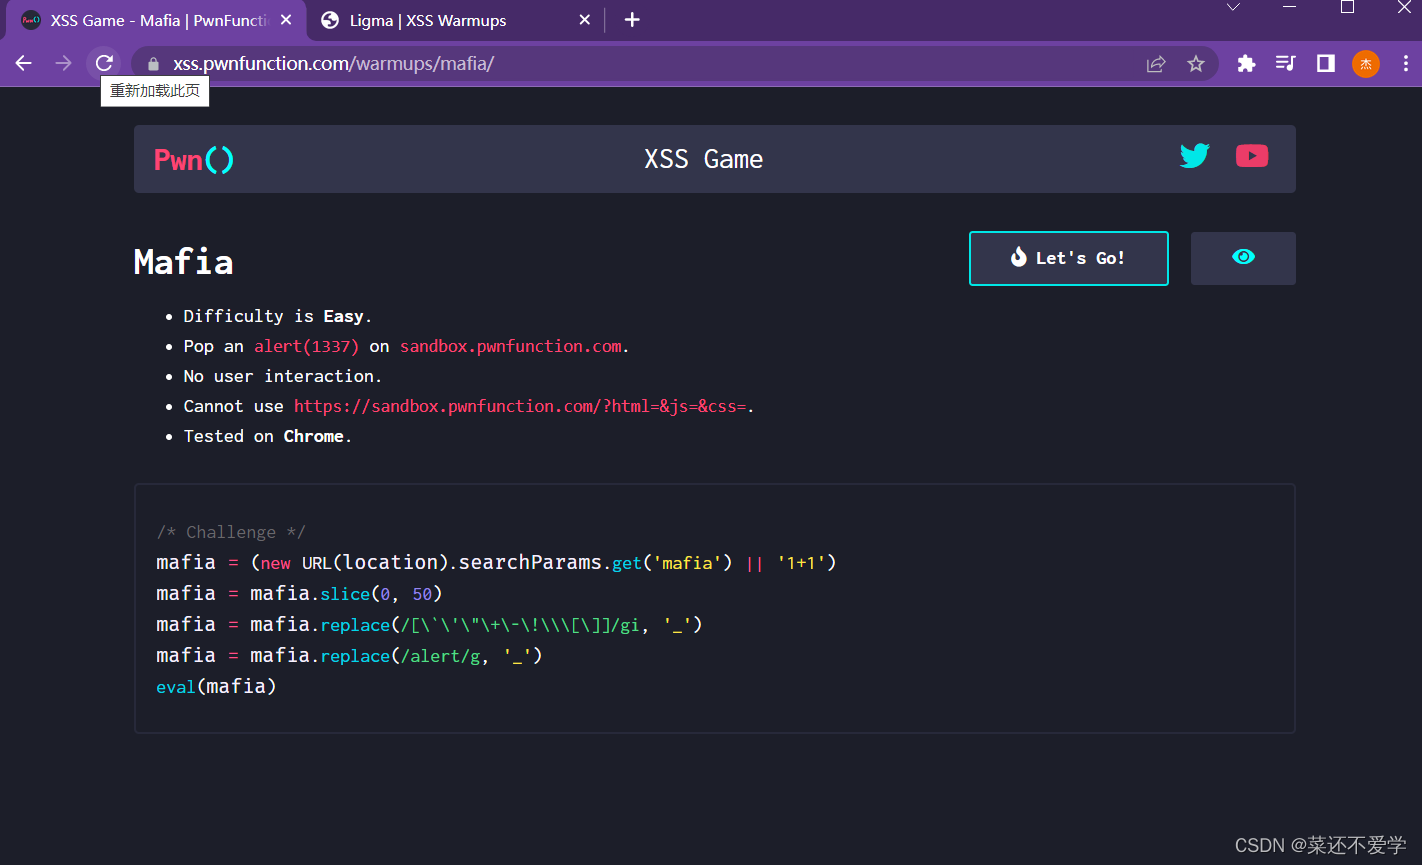Click the Difficulty is Easy line

278,316
